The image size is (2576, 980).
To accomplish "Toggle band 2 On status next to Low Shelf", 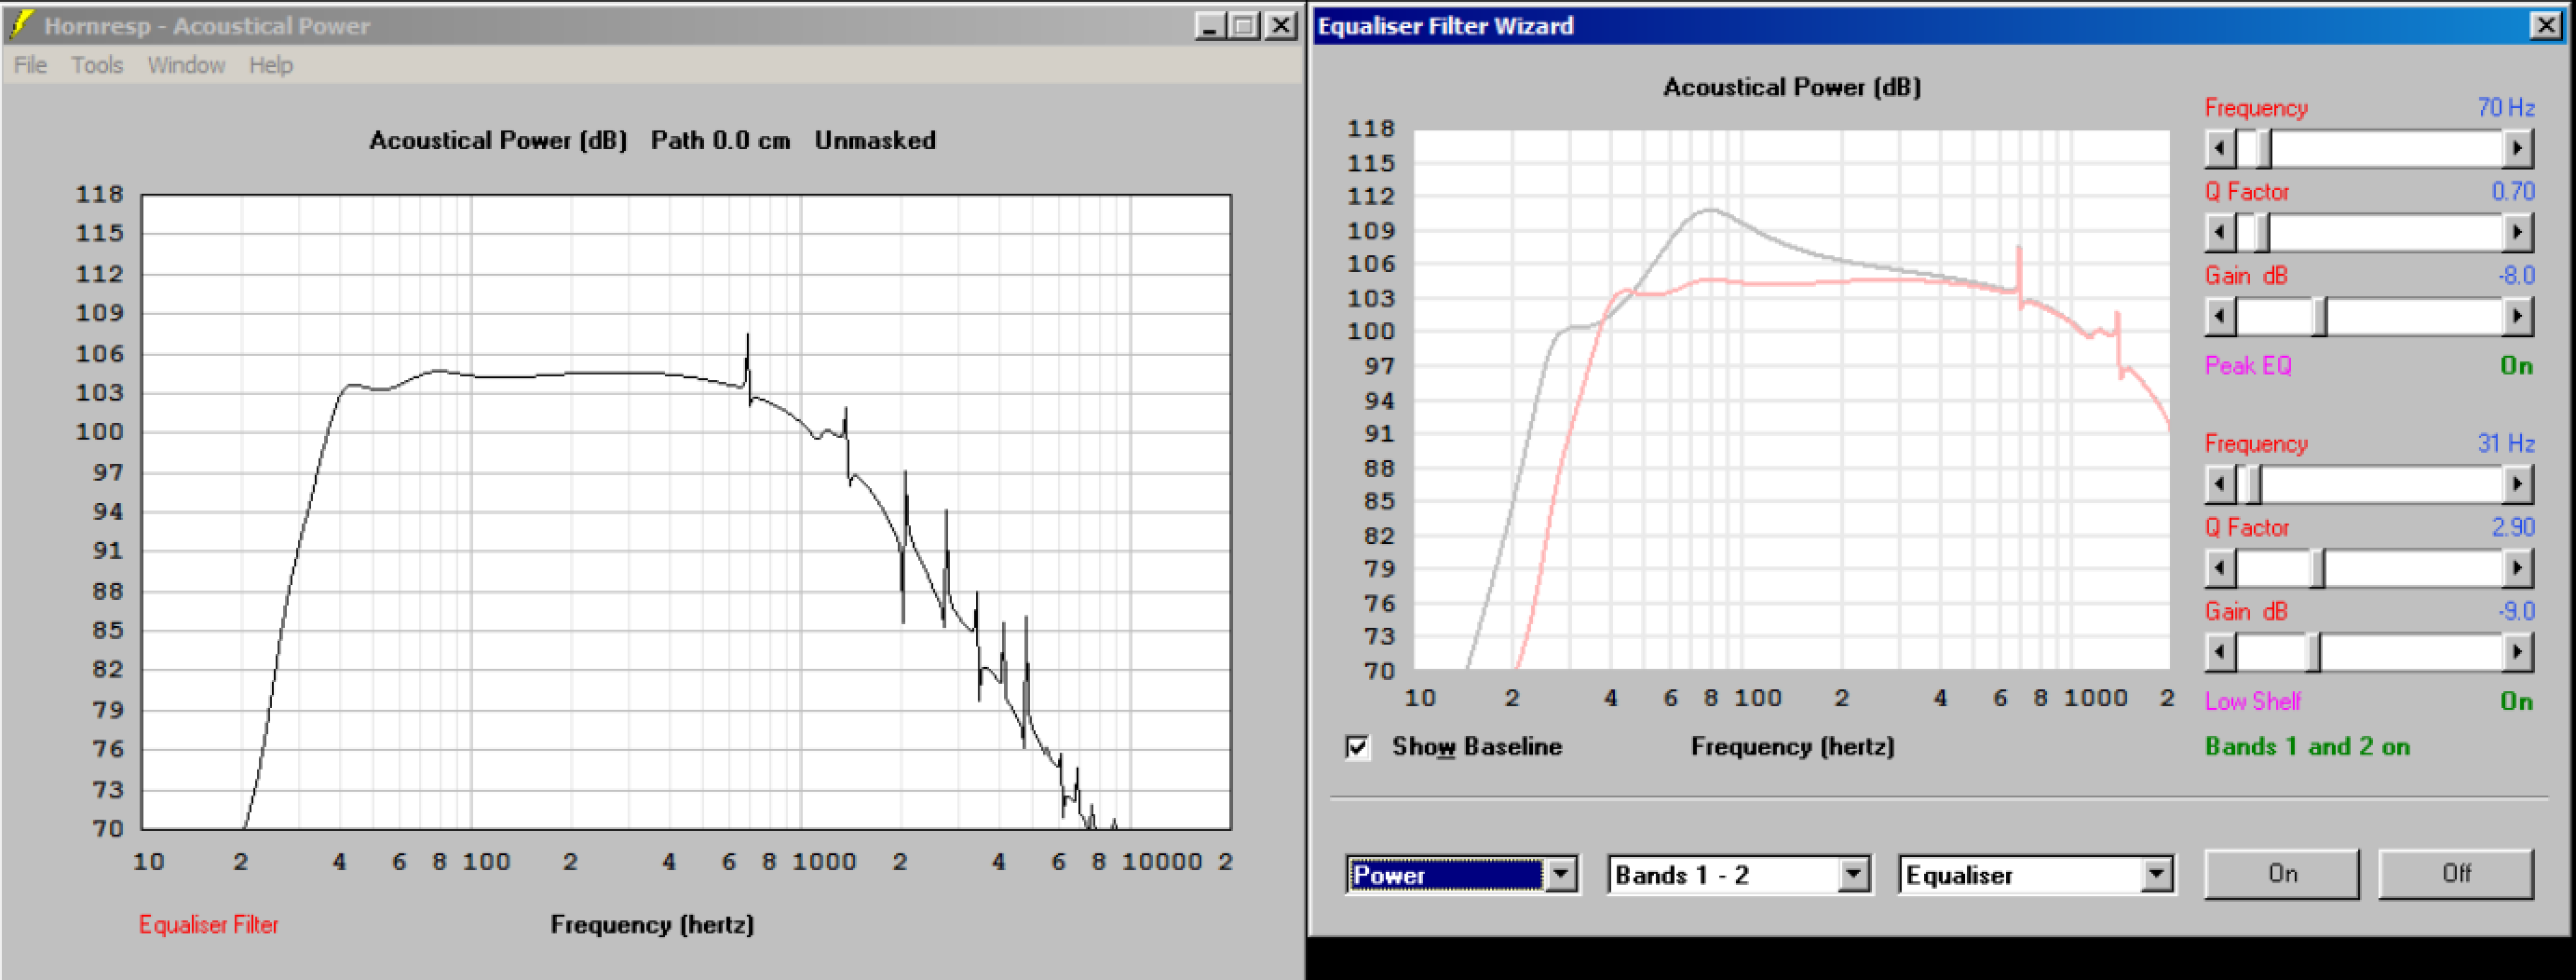I will [x=2516, y=702].
